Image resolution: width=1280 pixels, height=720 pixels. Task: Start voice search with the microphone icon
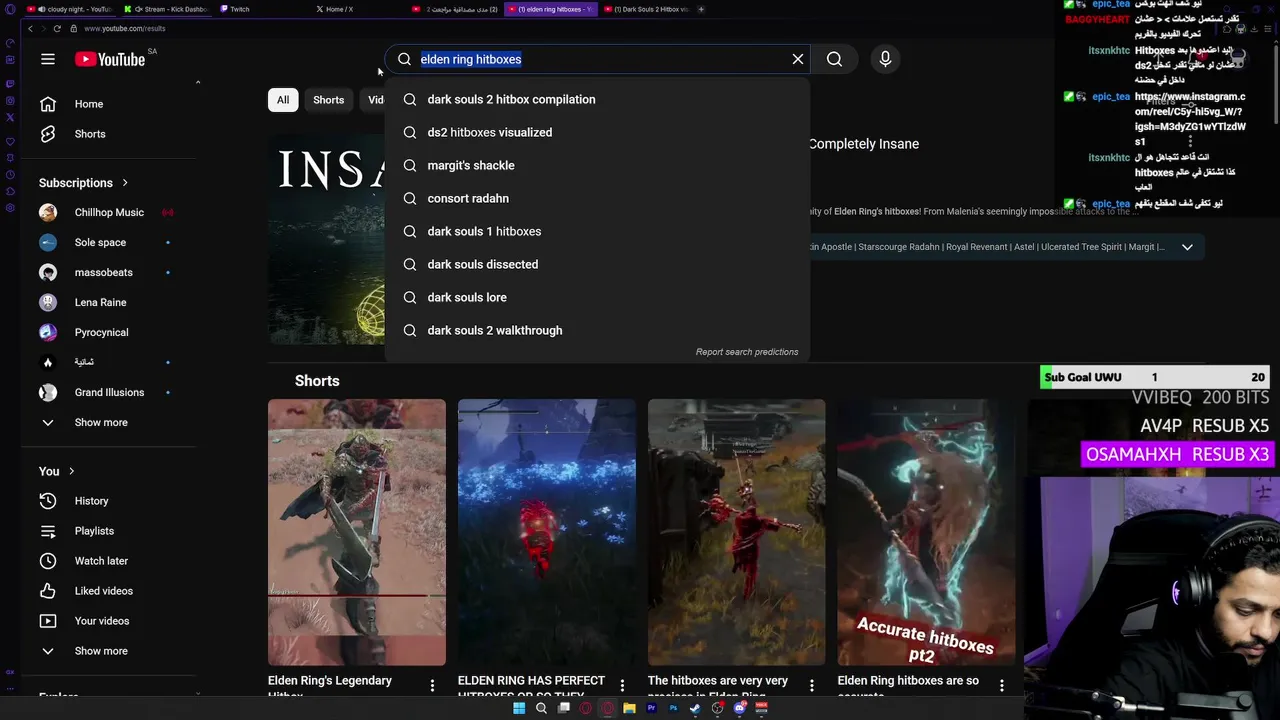tap(885, 59)
